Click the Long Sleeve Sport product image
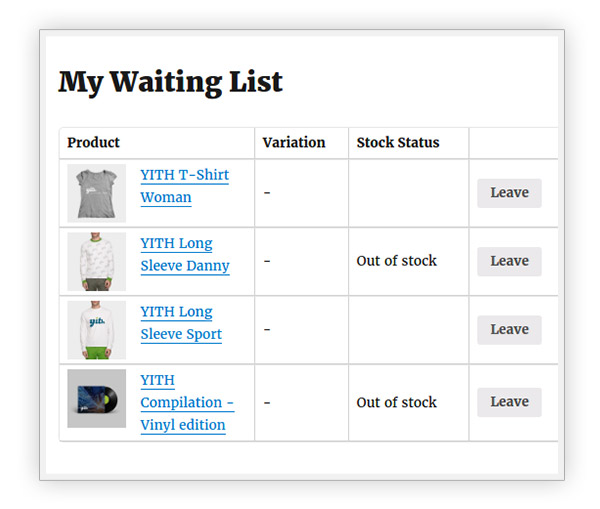The width and height of the screenshot is (600, 509). (96, 330)
